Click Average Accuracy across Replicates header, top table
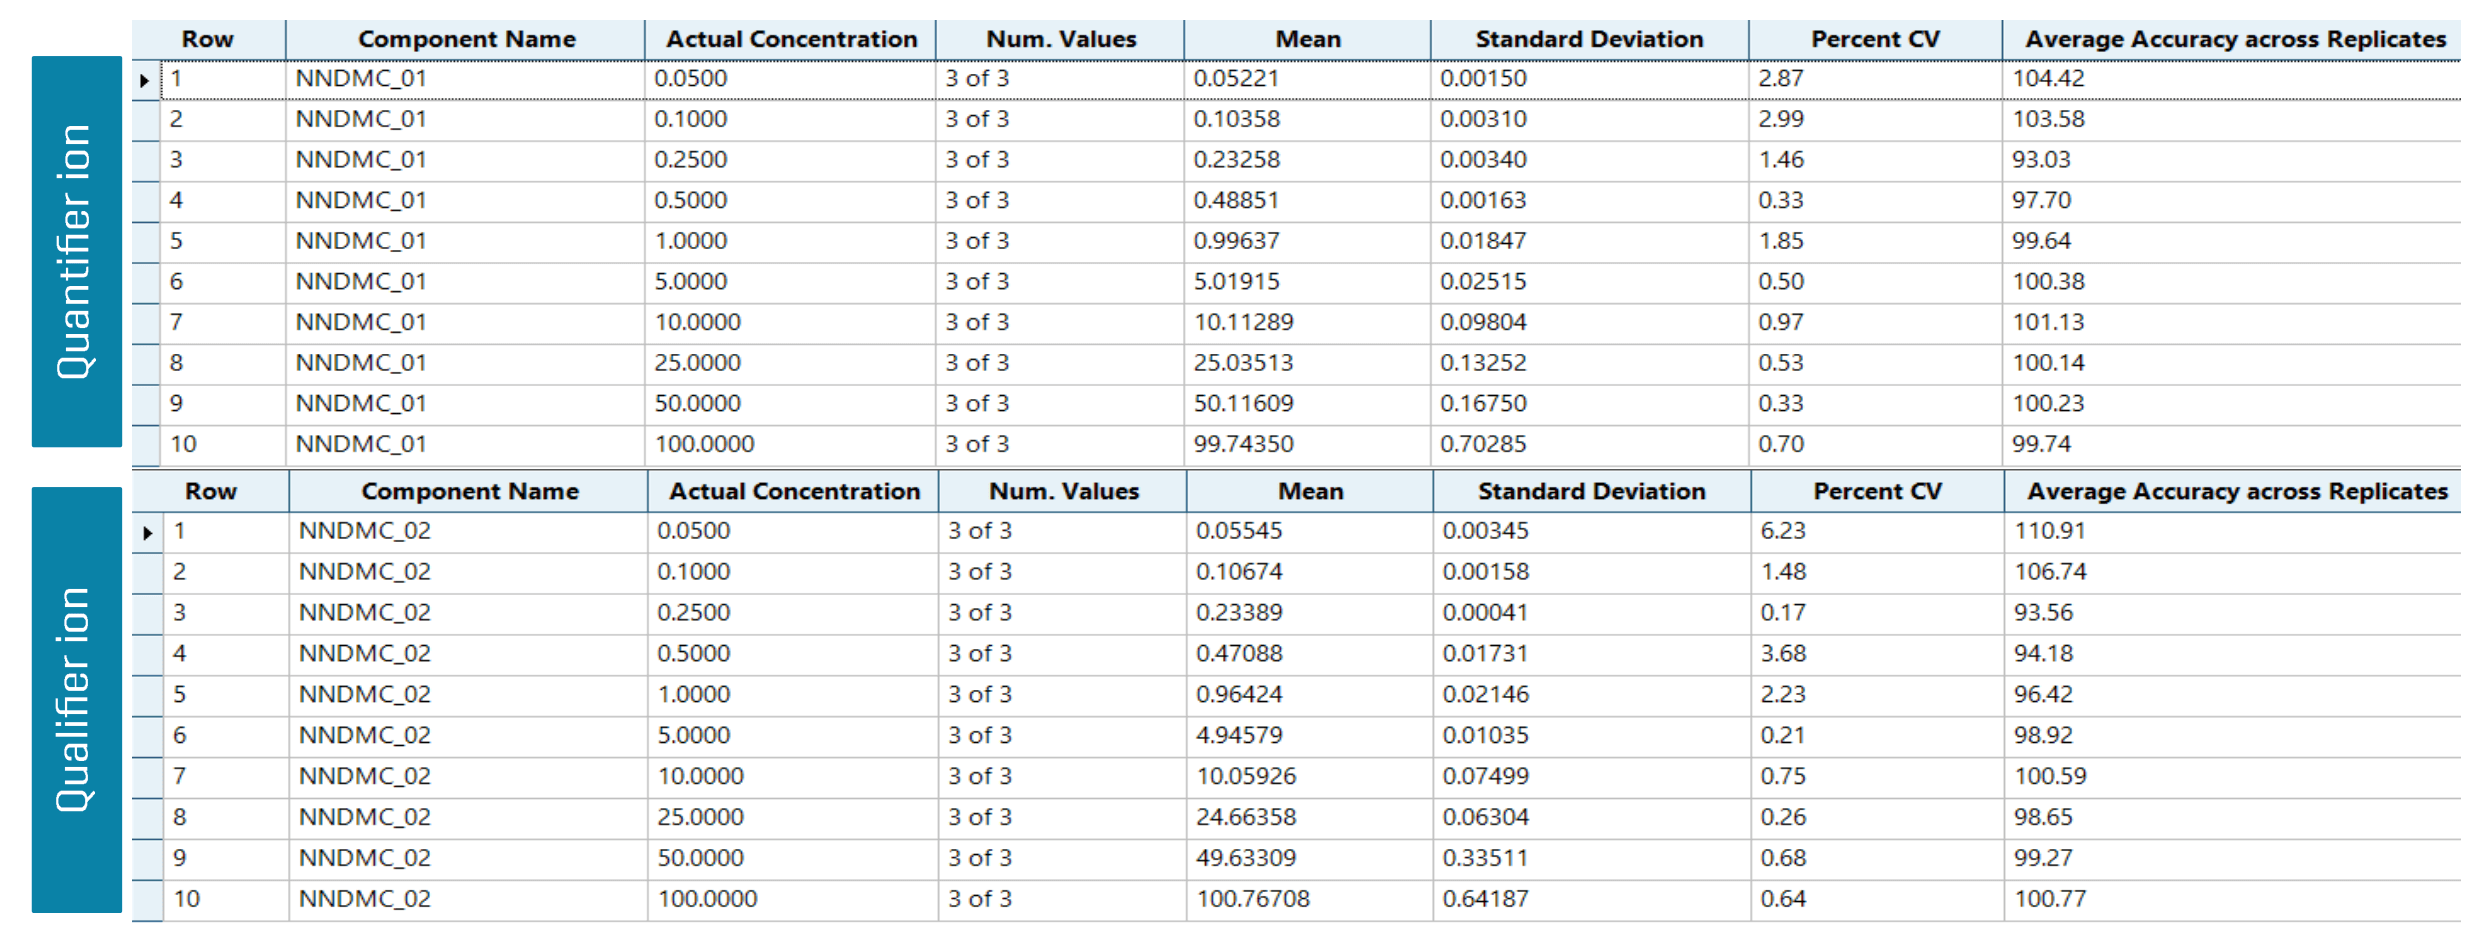This screenshot has height=940, width=2479. point(2234,39)
